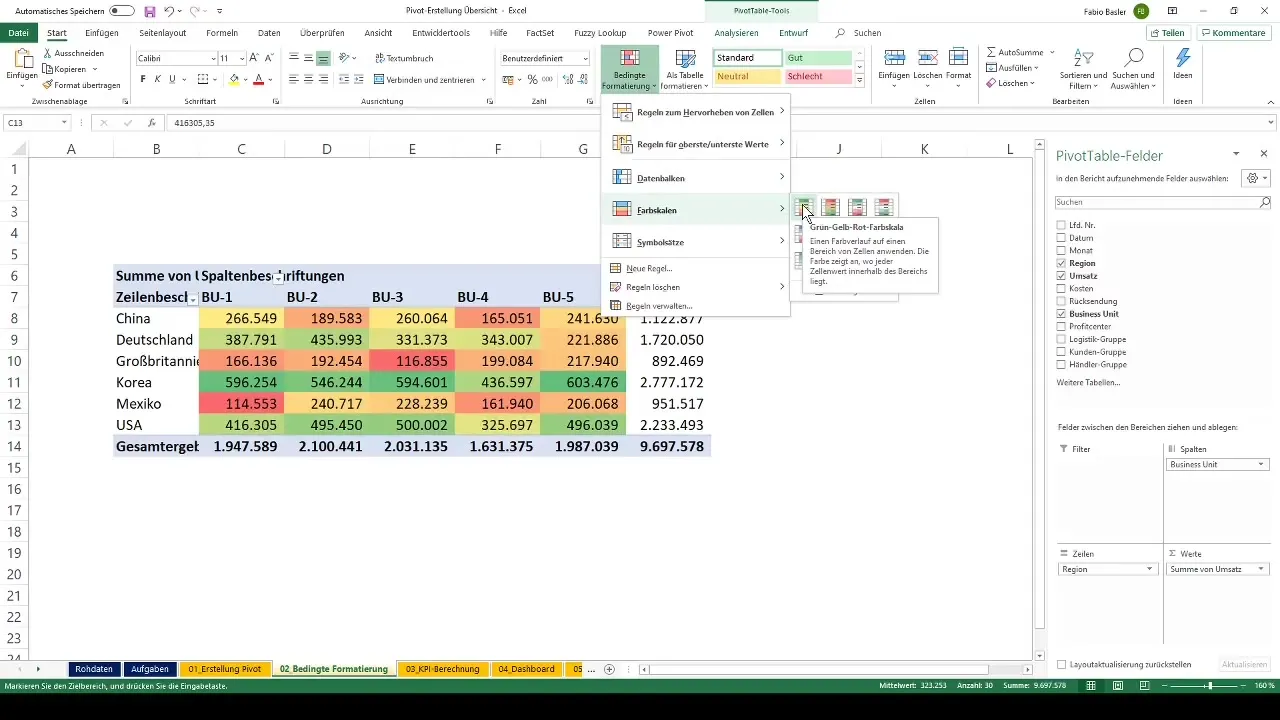Choose Regeln verwalten... menu entry

point(696,305)
